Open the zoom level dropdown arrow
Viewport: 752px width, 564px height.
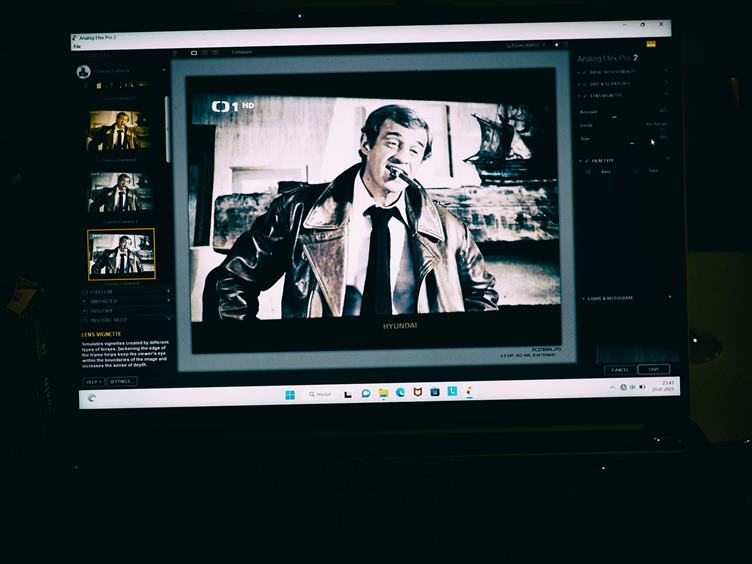[x=544, y=45]
